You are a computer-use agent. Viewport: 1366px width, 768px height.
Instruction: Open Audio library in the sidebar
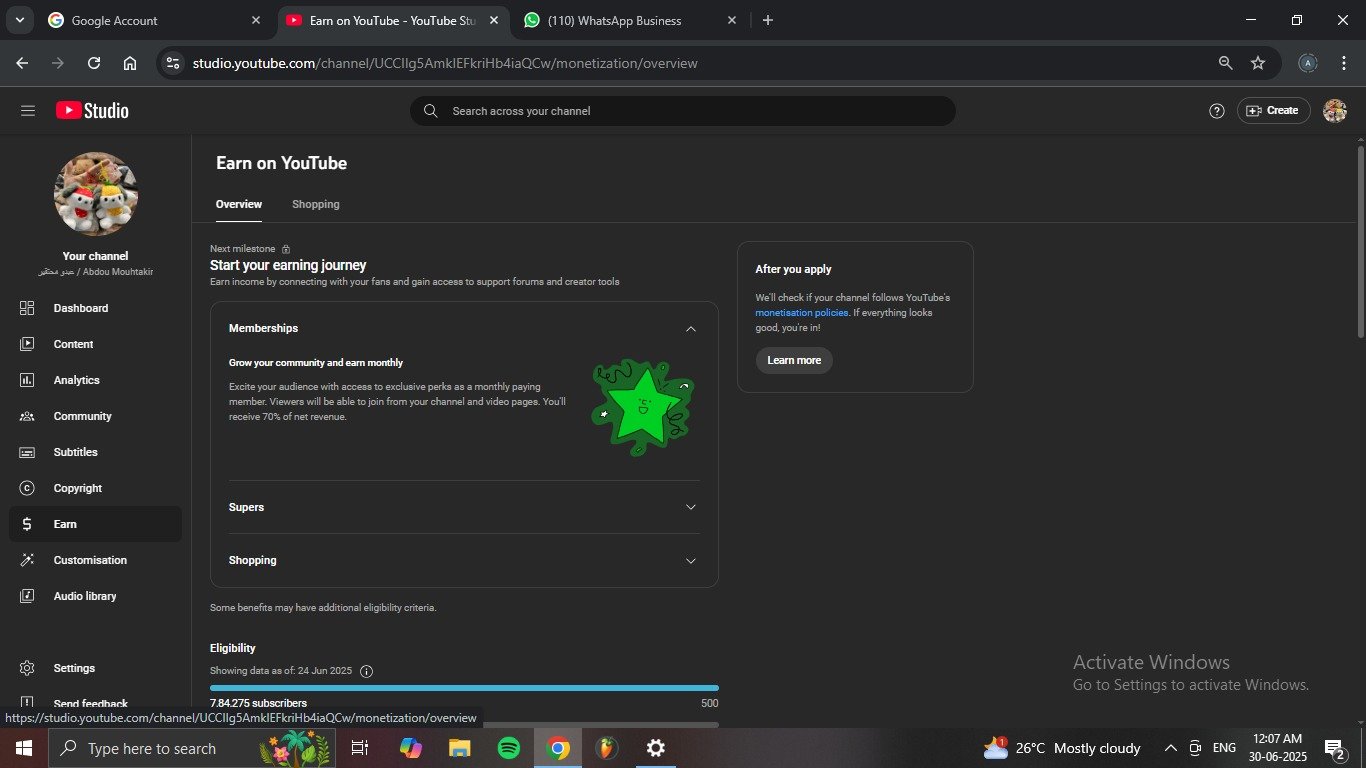pos(95,596)
